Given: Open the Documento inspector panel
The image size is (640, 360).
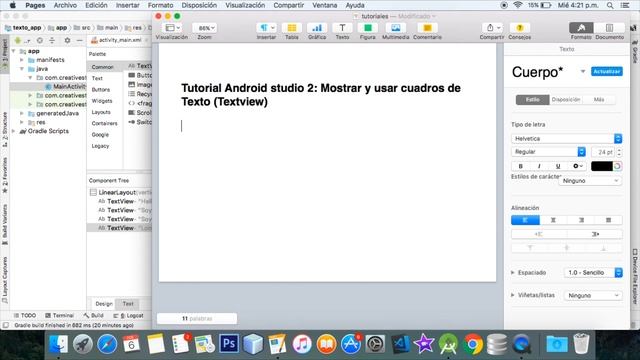Looking at the screenshot, I should (609, 28).
